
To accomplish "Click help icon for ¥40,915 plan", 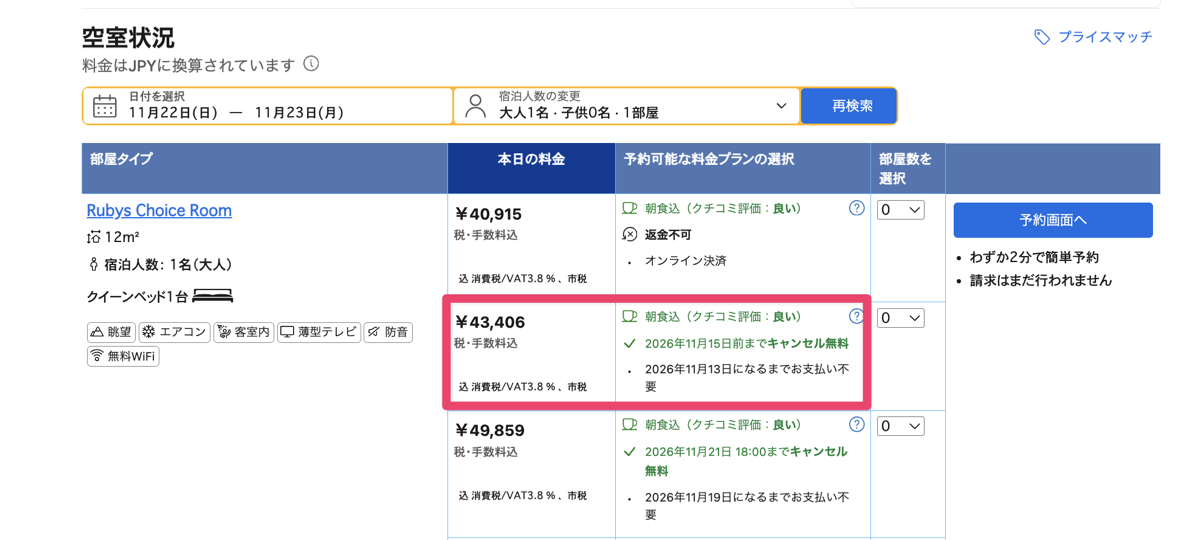I will point(857,208).
